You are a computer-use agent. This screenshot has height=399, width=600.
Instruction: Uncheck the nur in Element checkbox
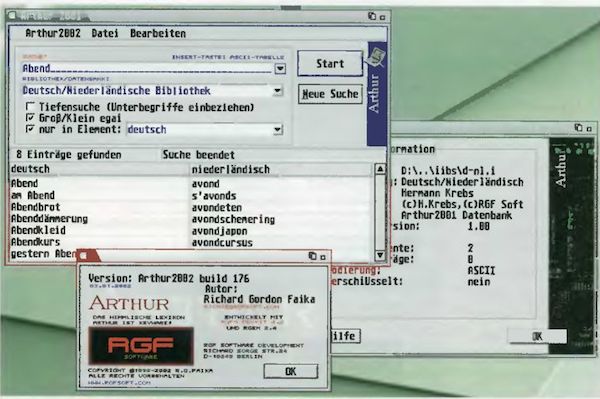coord(30,129)
